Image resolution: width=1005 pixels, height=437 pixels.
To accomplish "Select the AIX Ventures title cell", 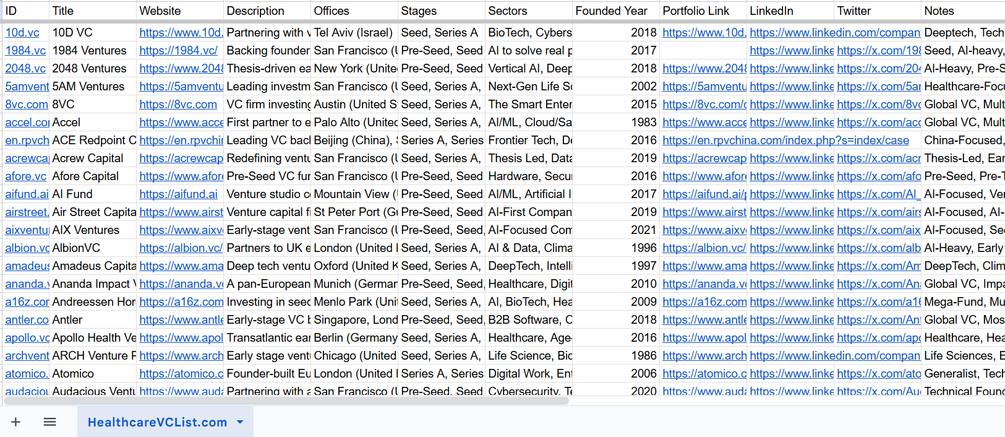I will [93, 230].
